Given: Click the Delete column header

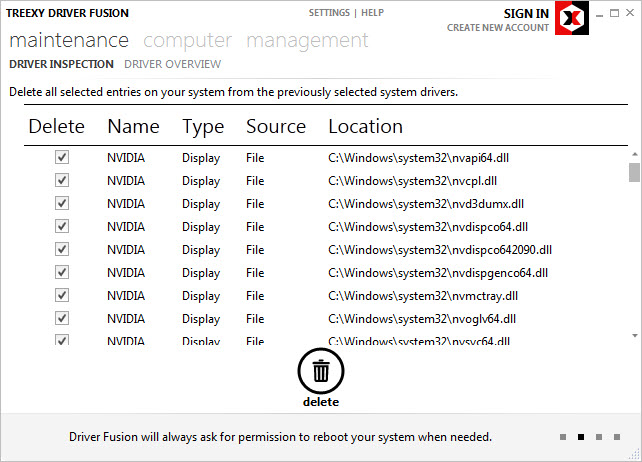Looking at the screenshot, I should (x=57, y=126).
